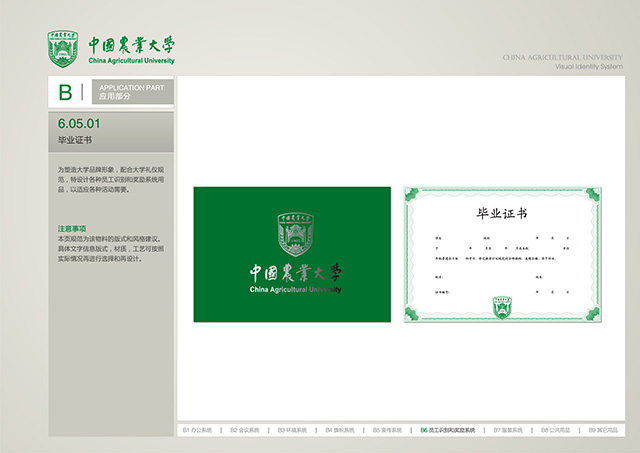Go to the B3 环境系统 tab
The width and height of the screenshot is (640, 453).
[292, 429]
